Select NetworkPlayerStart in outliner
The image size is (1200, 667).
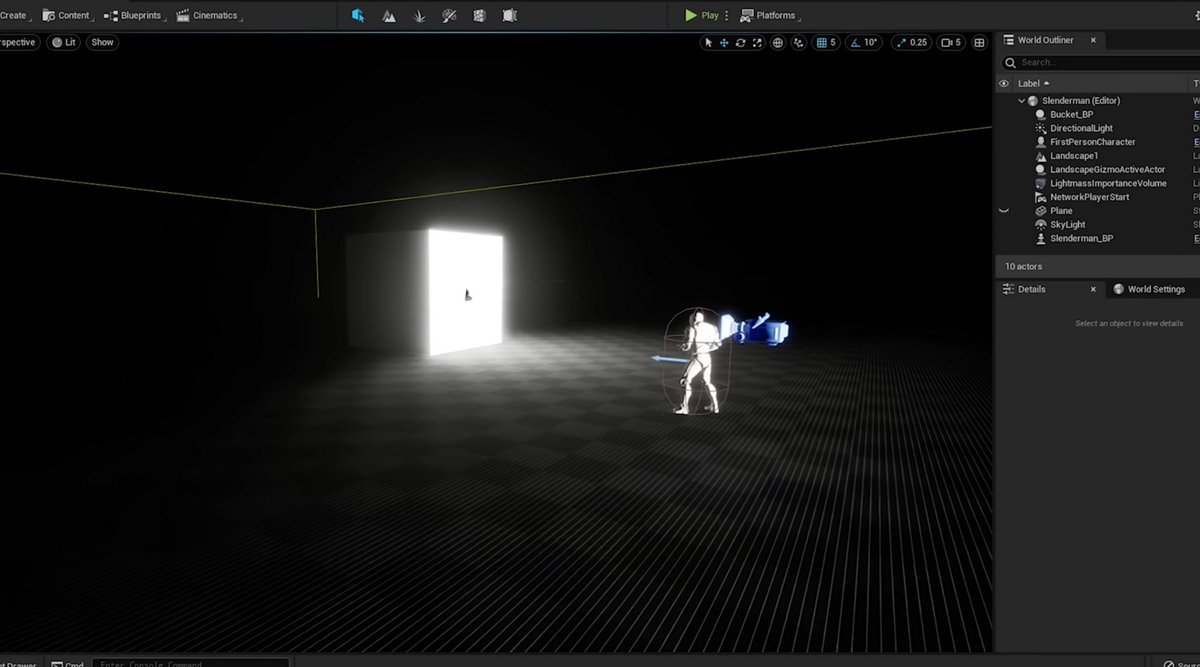coord(1089,197)
